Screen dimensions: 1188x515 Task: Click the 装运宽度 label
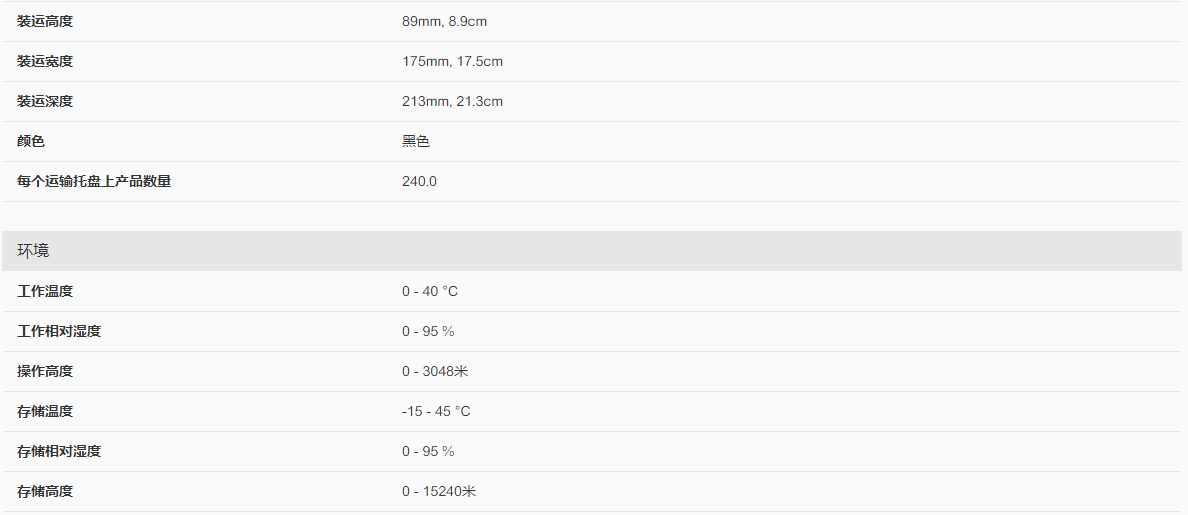(x=45, y=61)
